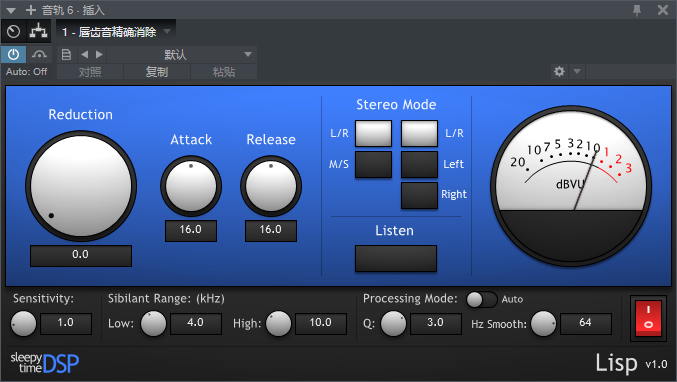The width and height of the screenshot is (677, 382).
Task: Click the Sibilant Range Low knob
Action: pos(153,323)
